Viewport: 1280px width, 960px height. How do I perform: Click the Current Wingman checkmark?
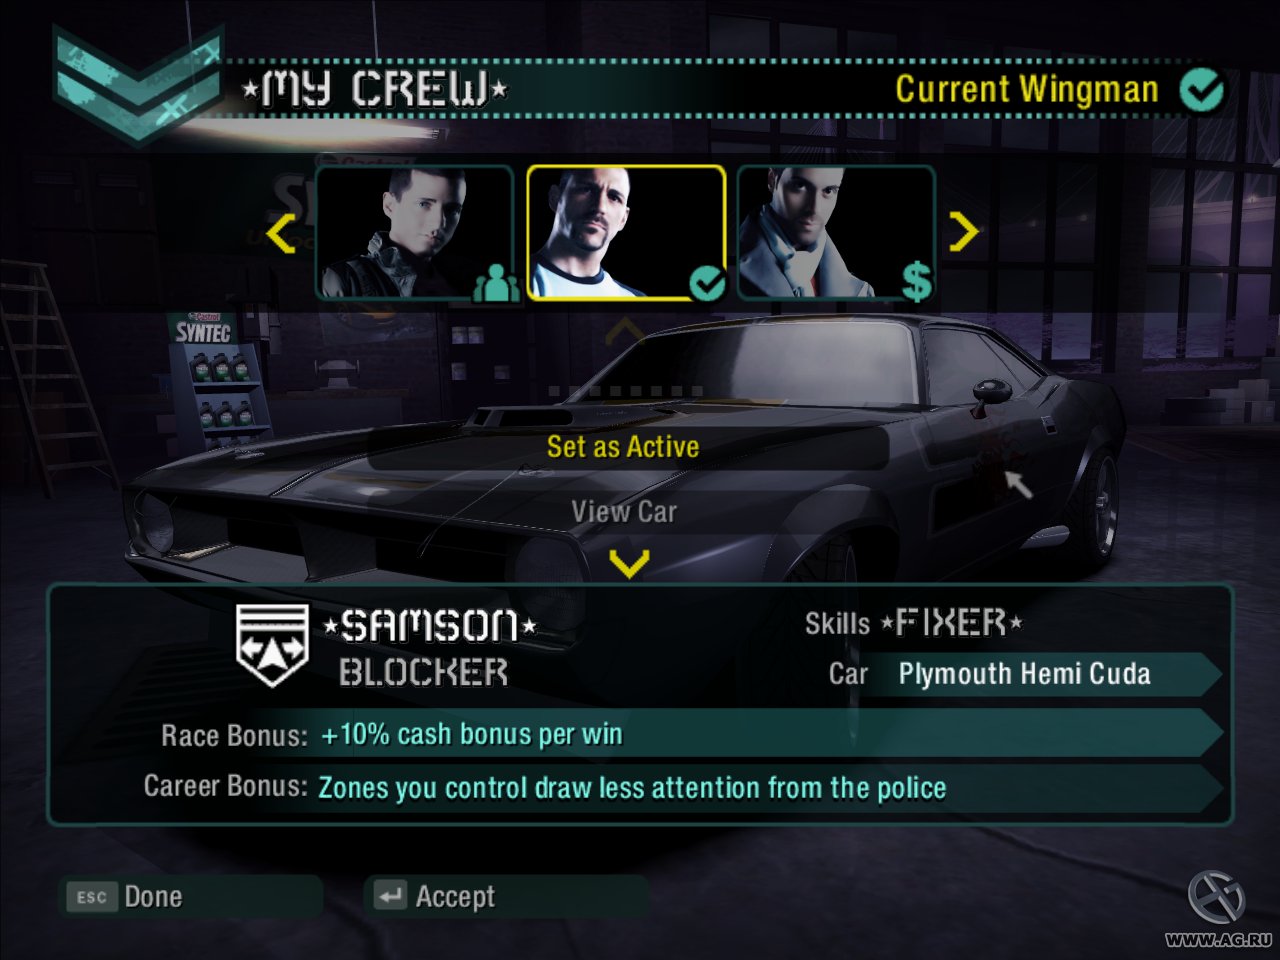(1201, 91)
